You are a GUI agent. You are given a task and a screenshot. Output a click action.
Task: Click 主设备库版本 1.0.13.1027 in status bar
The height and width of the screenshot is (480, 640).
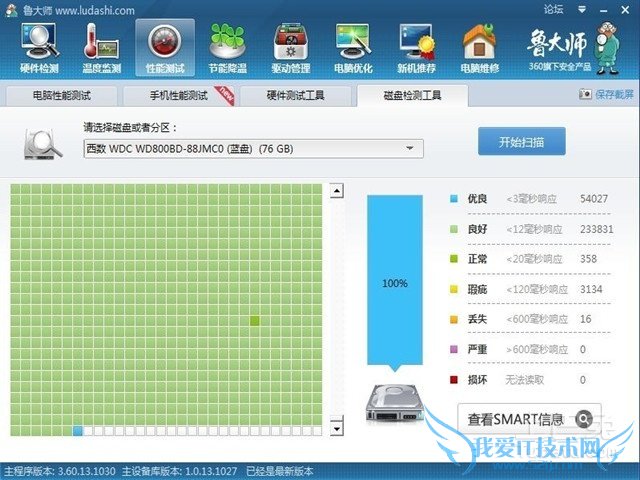(179, 471)
